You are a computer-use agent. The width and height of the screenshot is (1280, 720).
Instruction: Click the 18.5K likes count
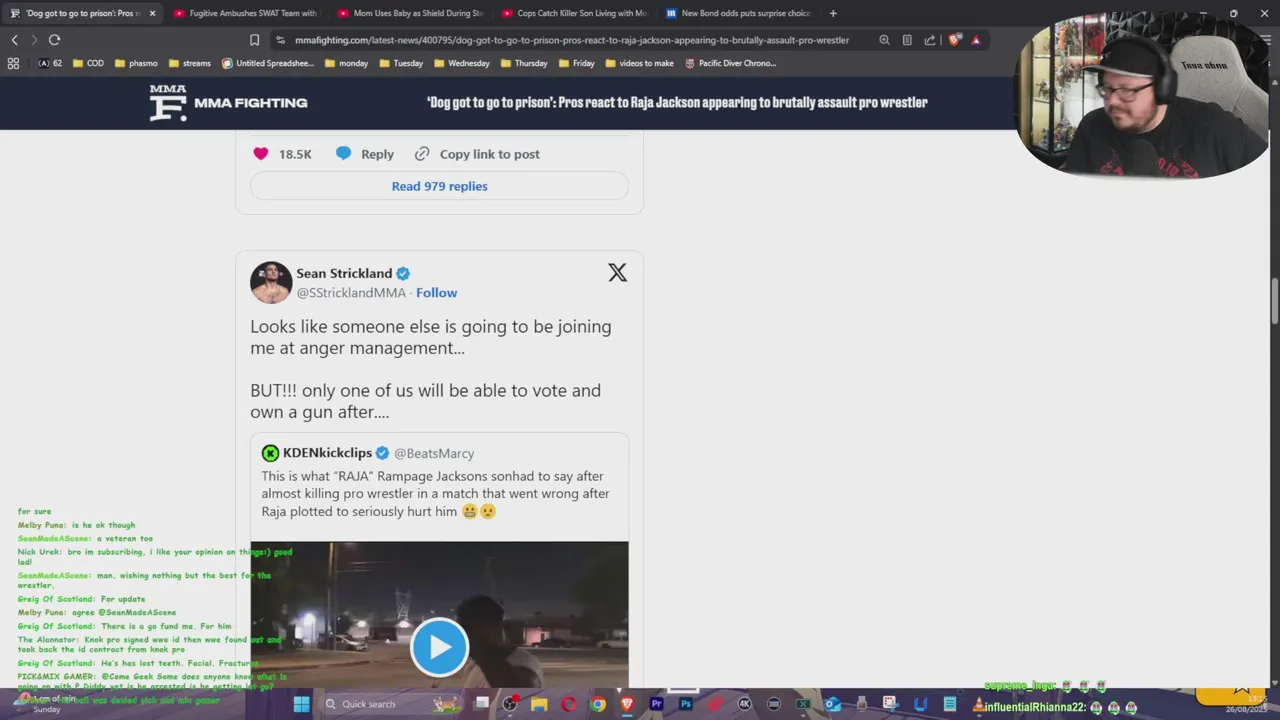tap(295, 154)
